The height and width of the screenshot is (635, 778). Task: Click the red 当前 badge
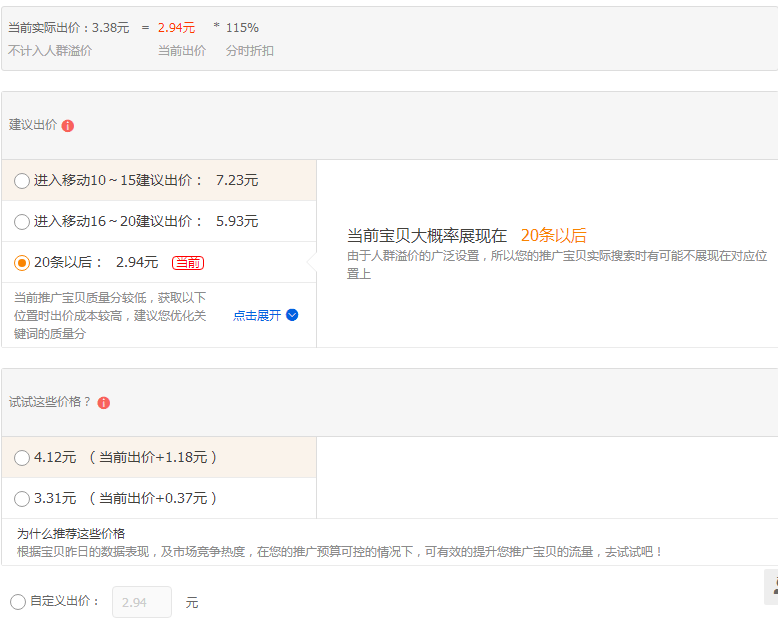pos(188,263)
